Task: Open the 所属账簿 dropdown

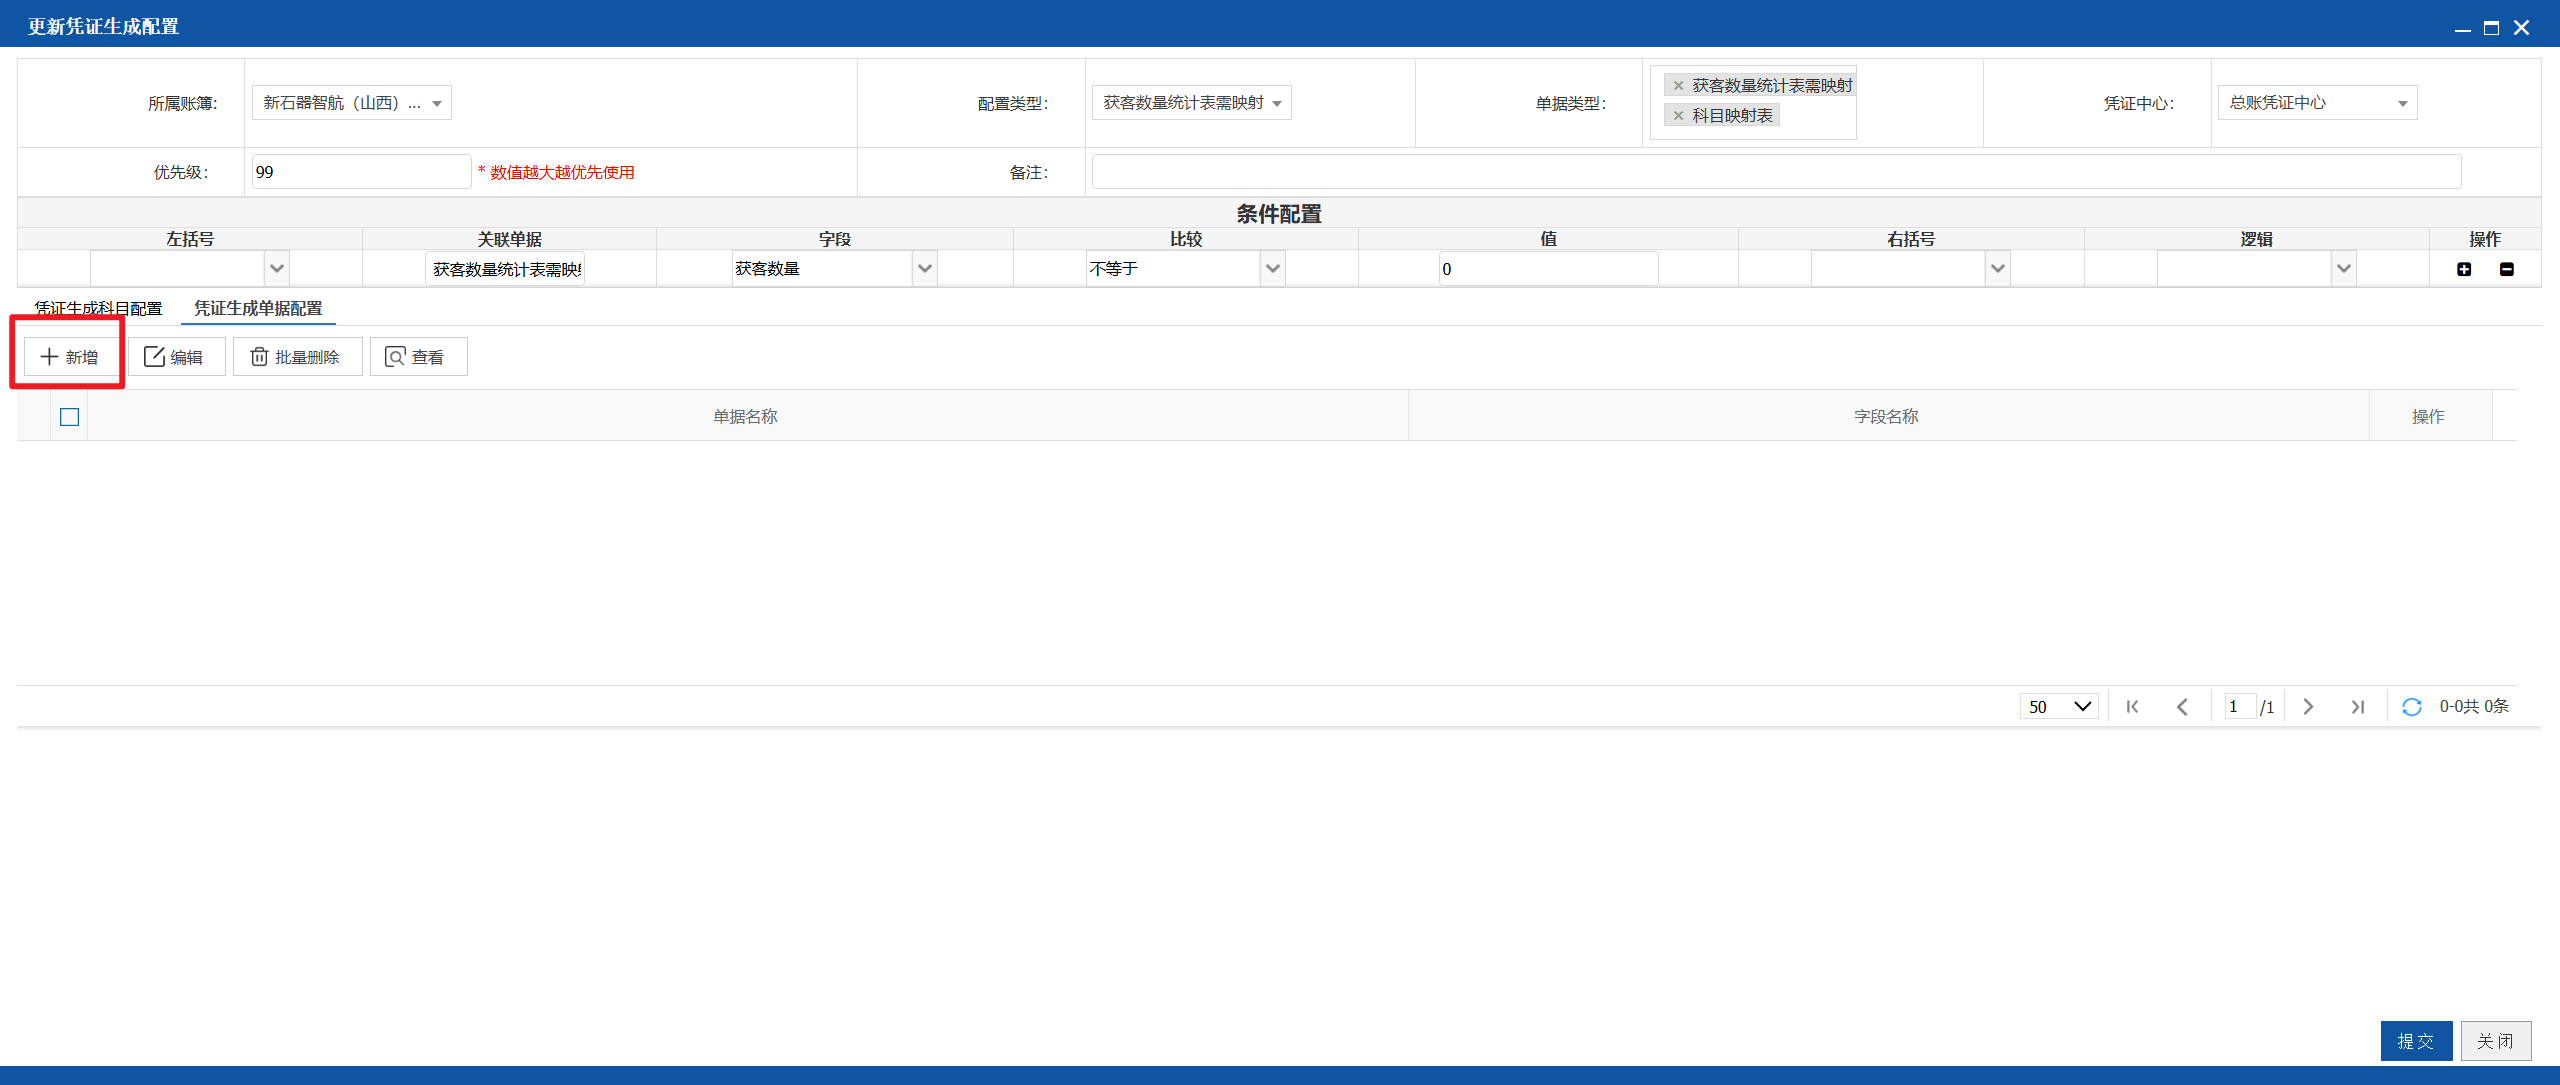Action: (351, 103)
